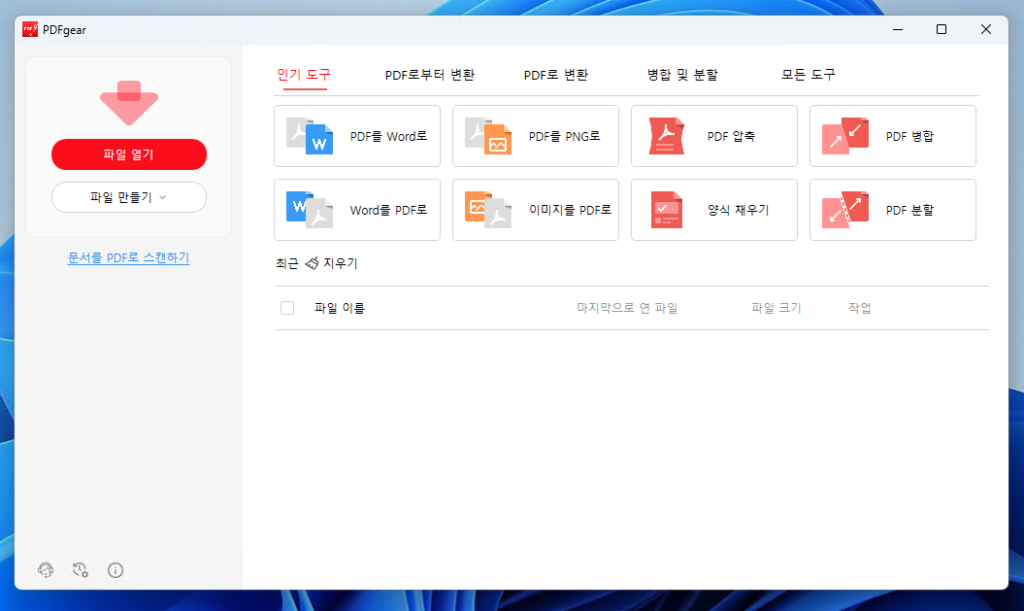This screenshot has width=1024, height=611.
Task: Click the 마지막으로 연 파일 column header
Action: [x=627, y=308]
